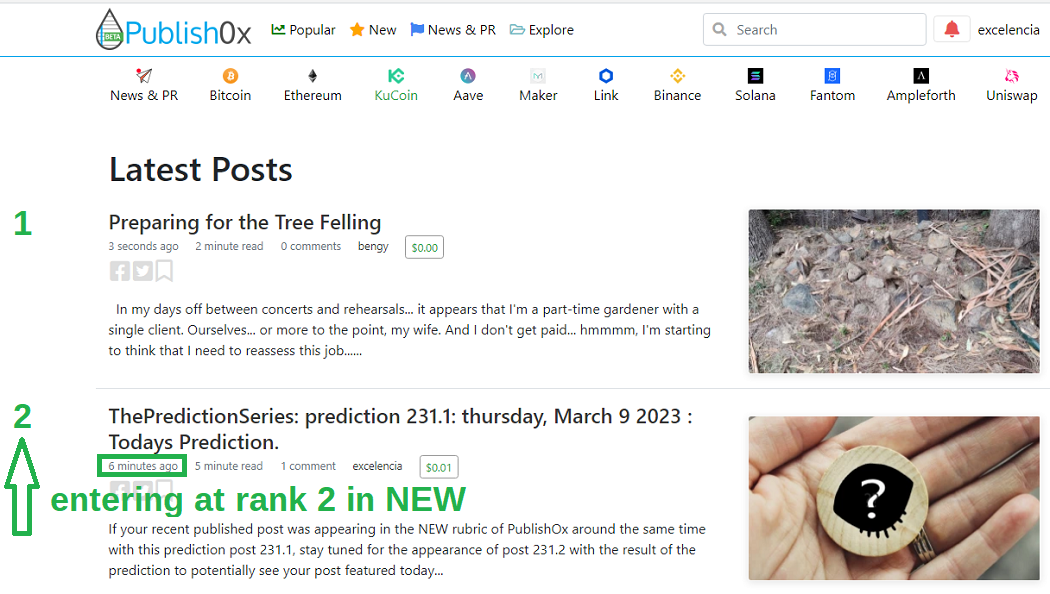The image size is (1050, 594).
Task: Select the Link category icon
Action: coord(606,76)
